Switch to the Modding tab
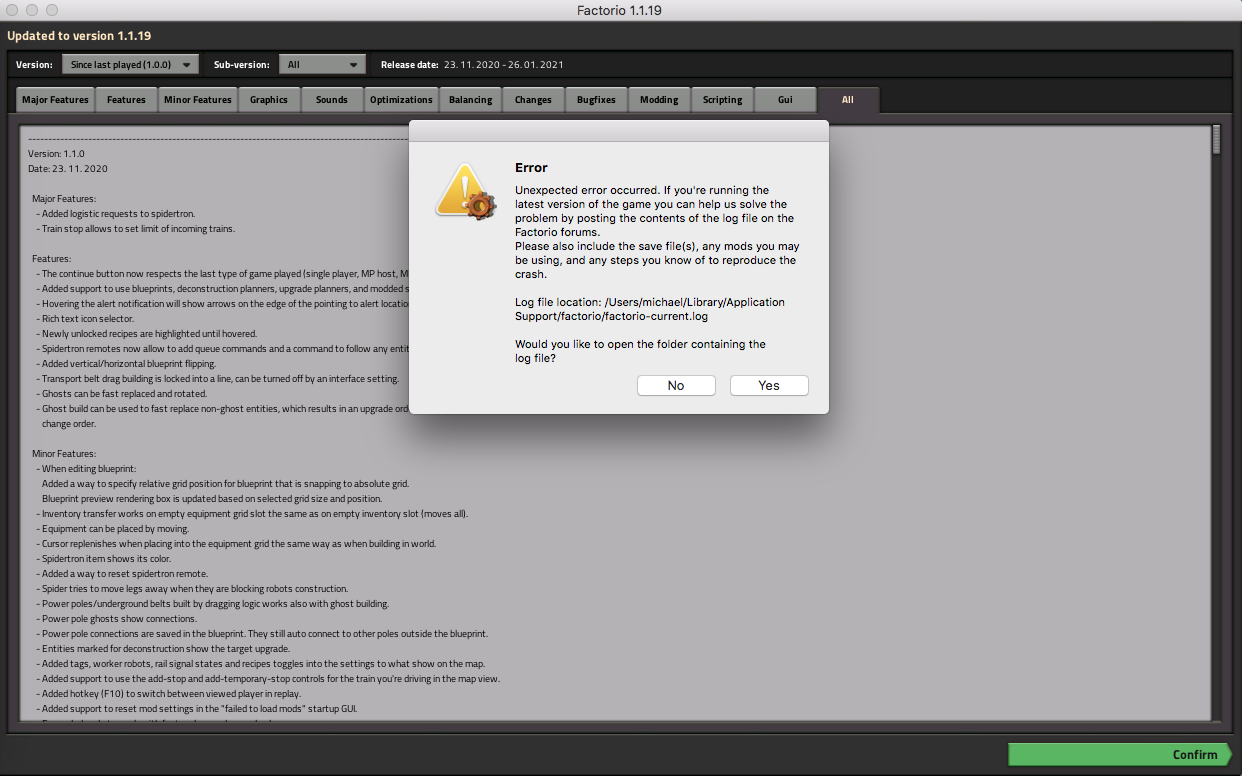Viewport: 1242px width, 776px height. tap(659, 100)
